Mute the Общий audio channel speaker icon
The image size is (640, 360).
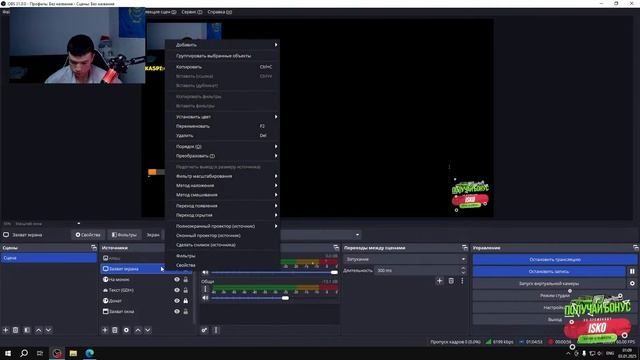point(205,298)
